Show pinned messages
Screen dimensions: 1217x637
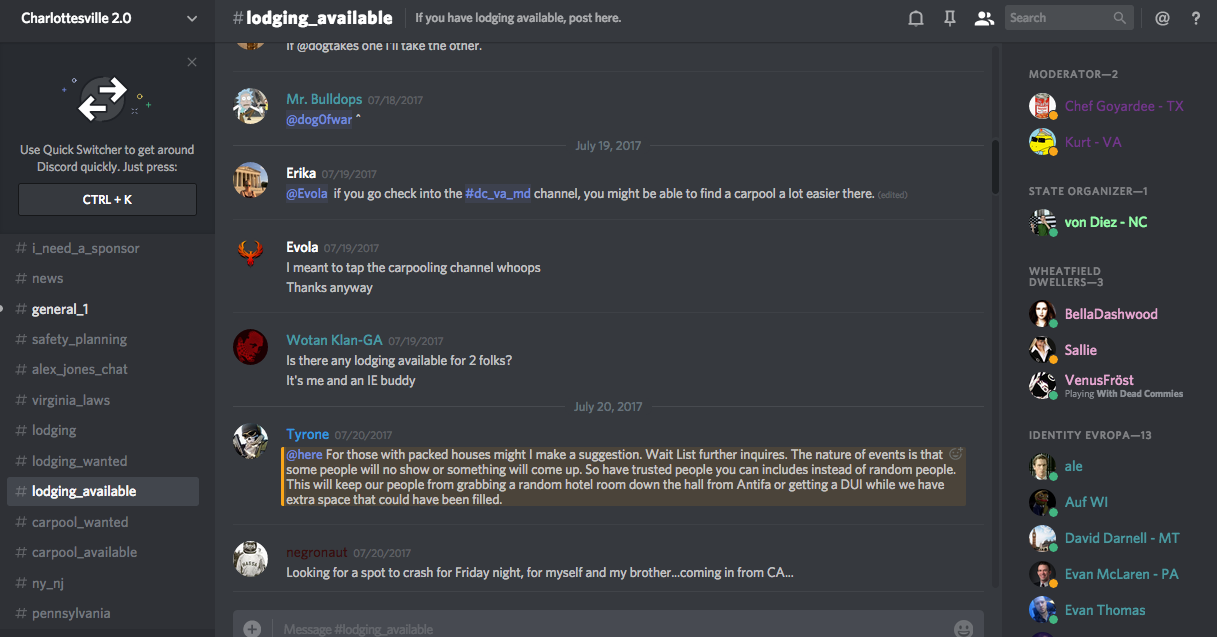tap(950, 18)
